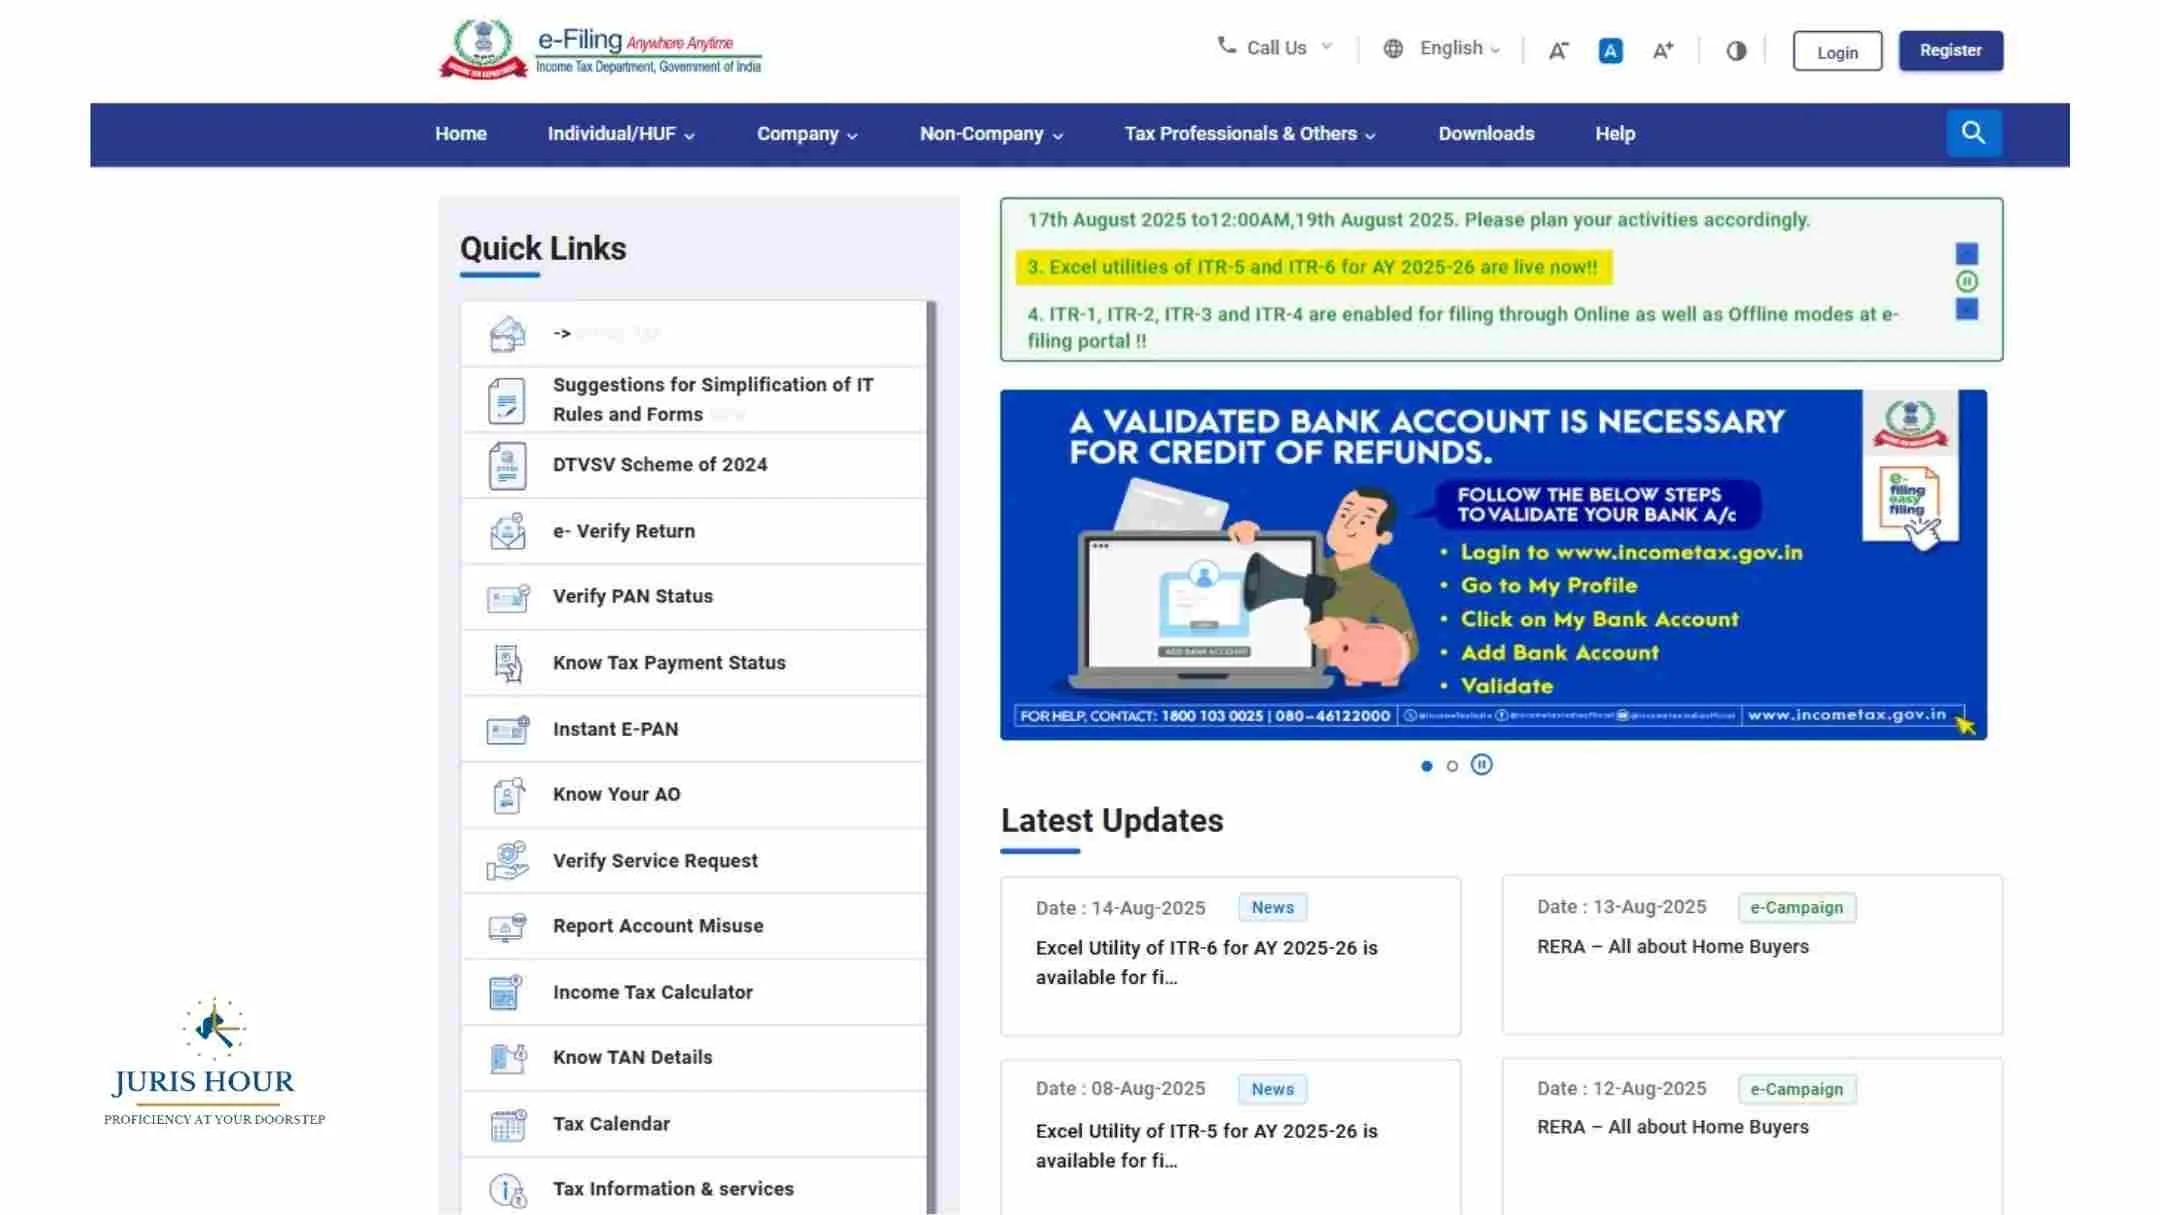Expand the Company menu

click(807, 134)
